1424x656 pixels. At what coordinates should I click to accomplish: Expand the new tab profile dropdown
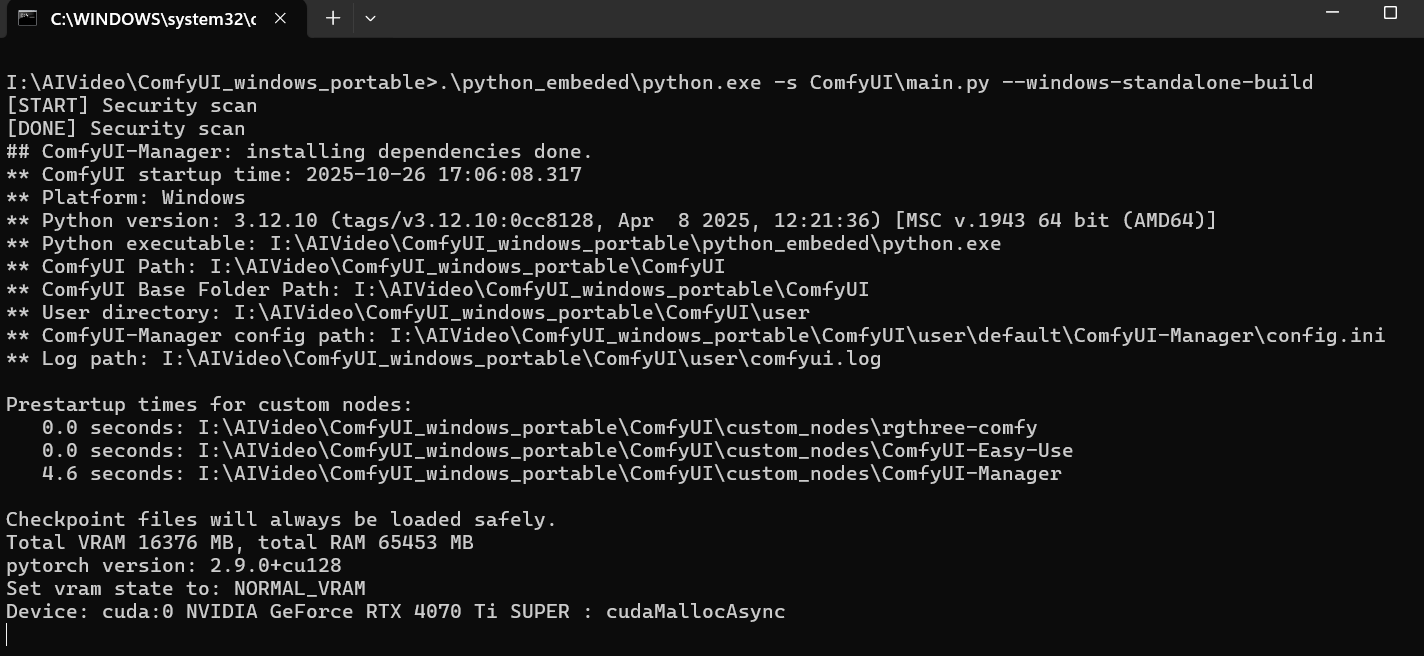pyautogui.click(x=370, y=18)
